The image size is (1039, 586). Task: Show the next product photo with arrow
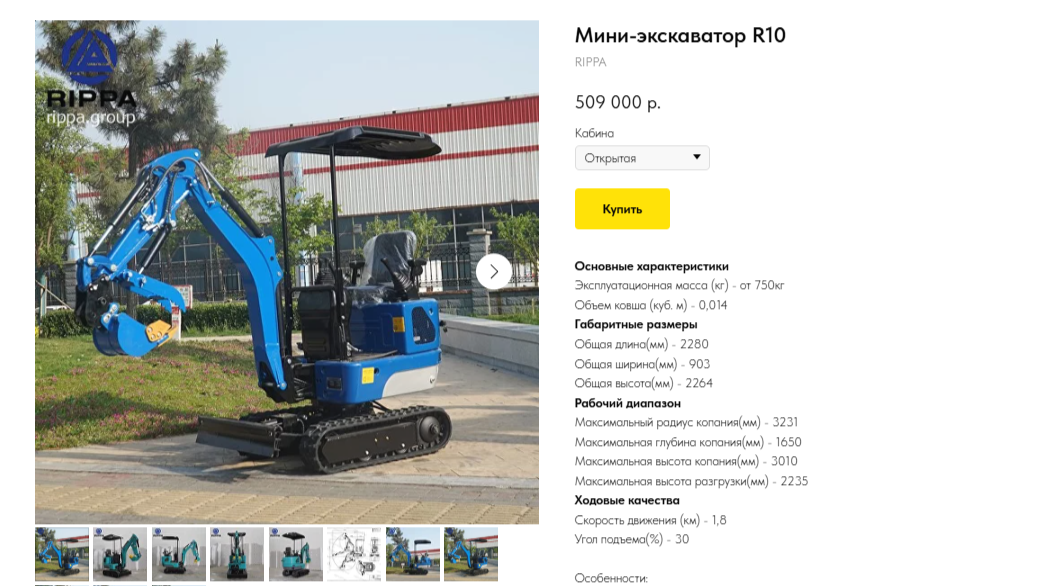494,271
